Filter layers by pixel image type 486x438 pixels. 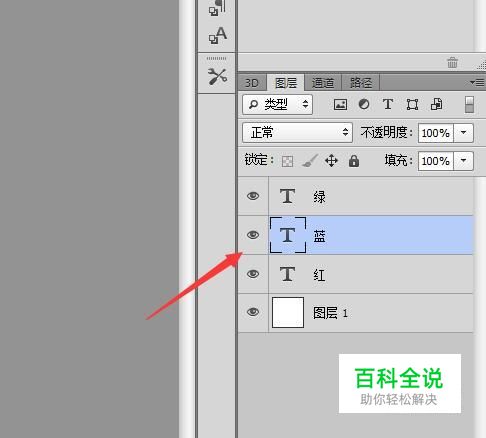point(340,105)
